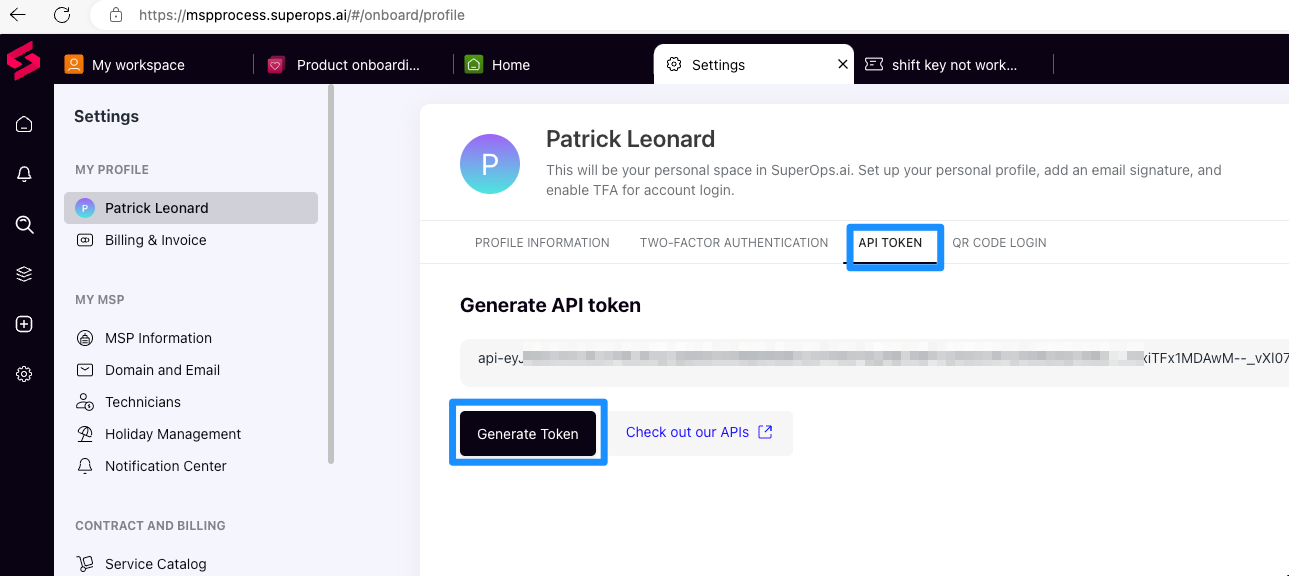Click the Technicians icon
Image resolution: width=1289 pixels, height=576 pixels.
click(85, 402)
